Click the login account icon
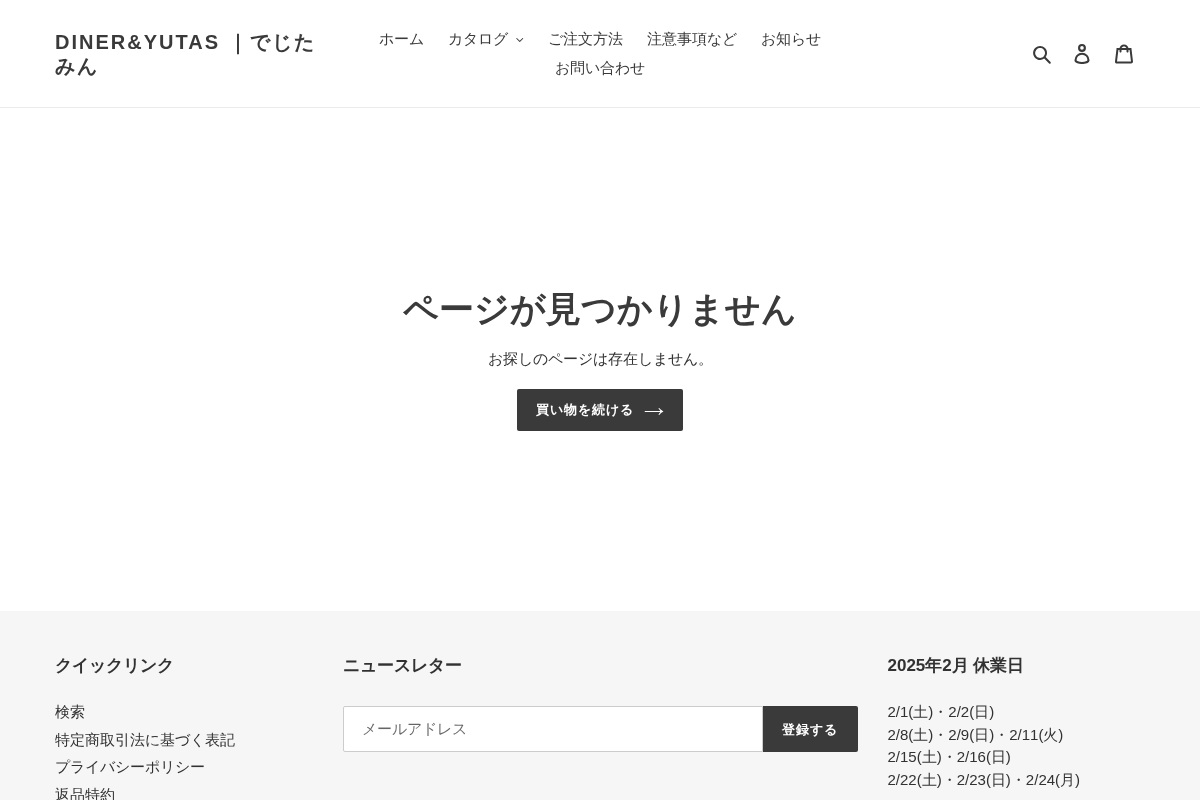The height and width of the screenshot is (800, 1200). tap(1082, 53)
